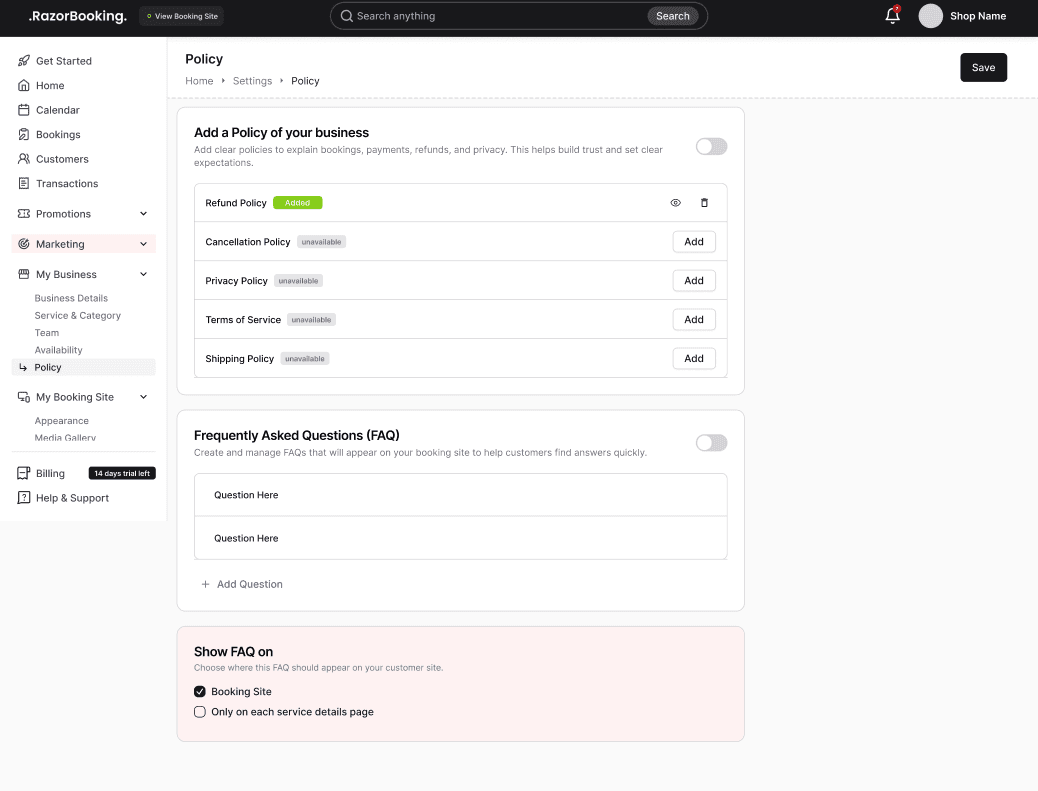Image resolution: width=1038 pixels, height=791 pixels.
Task: Preview Refund Policy with eye icon
Action: 675,203
